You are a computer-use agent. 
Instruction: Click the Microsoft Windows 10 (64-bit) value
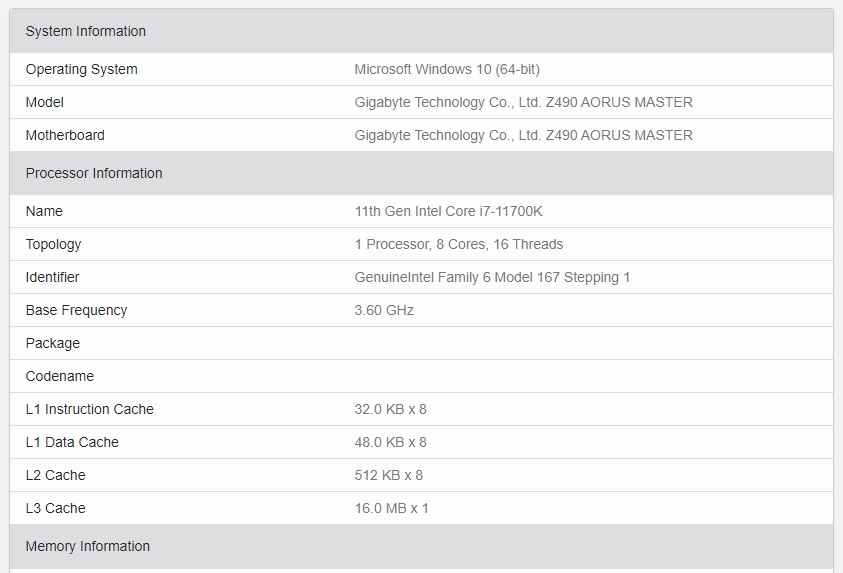pos(447,69)
